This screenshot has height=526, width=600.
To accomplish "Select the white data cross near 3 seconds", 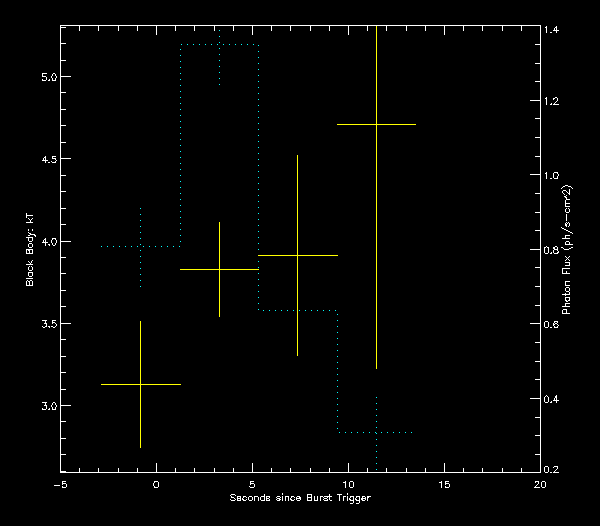I will pyautogui.click(x=219, y=269).
